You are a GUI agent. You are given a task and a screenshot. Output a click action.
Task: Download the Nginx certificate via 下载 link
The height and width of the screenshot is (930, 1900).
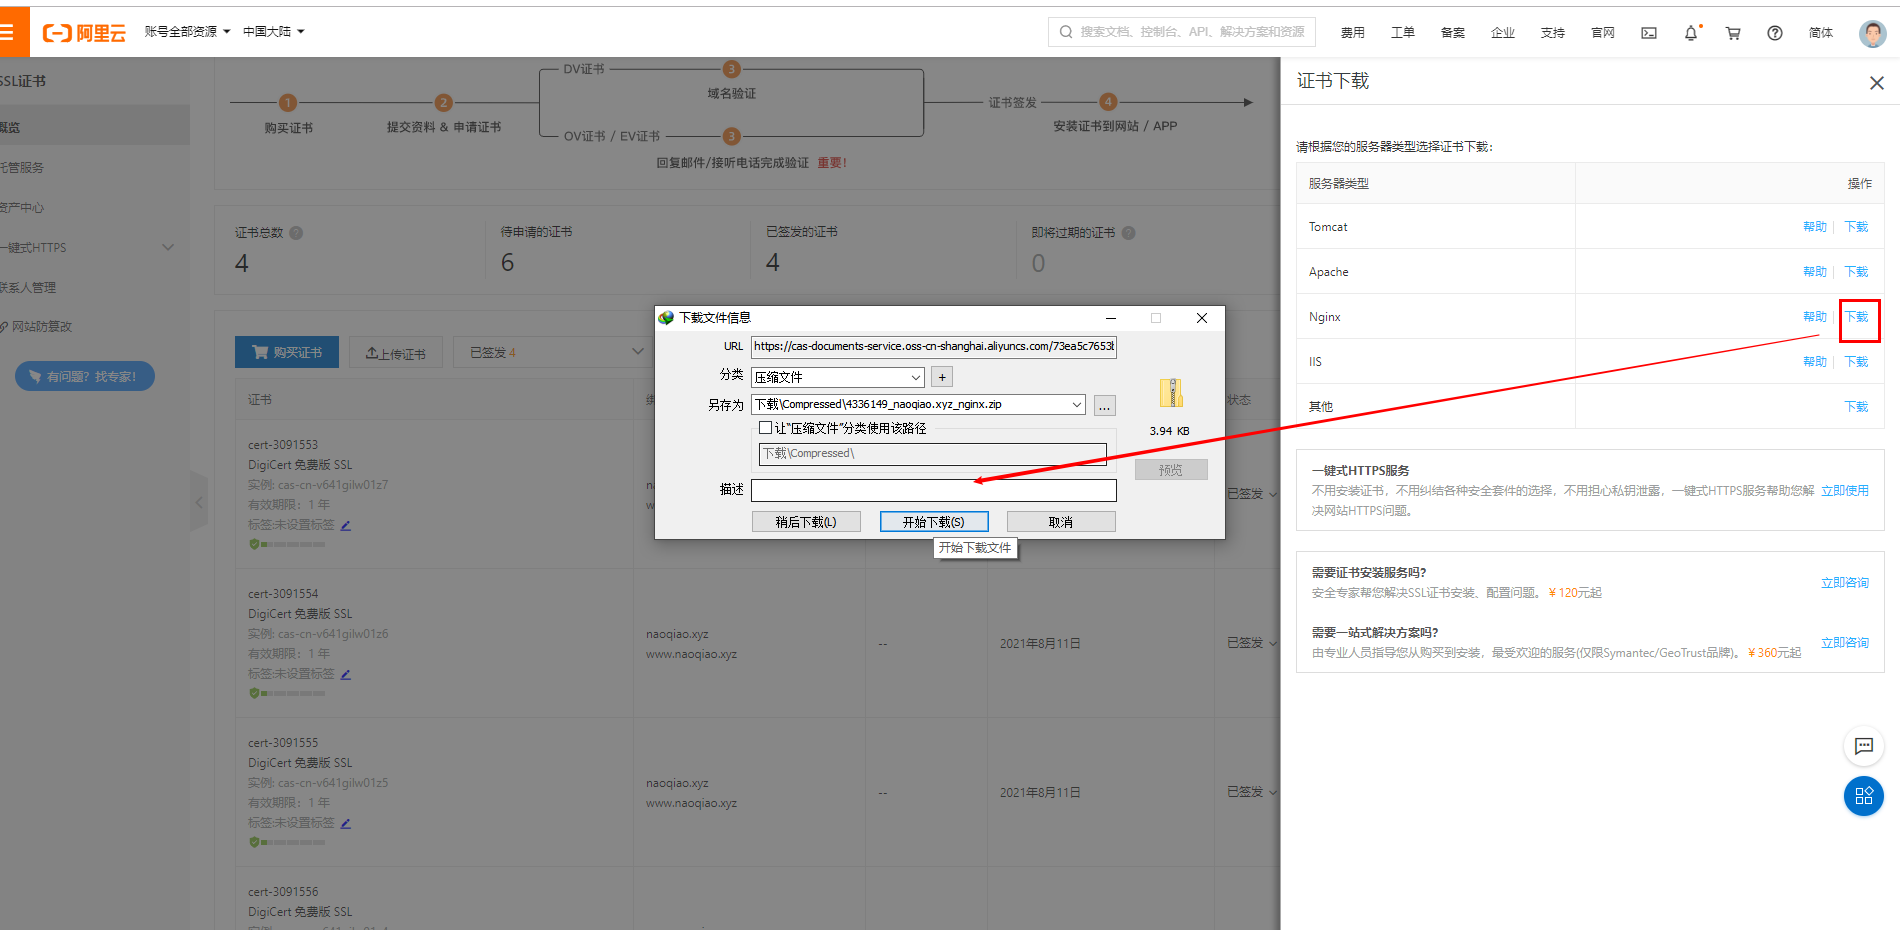coord(1856,316)
